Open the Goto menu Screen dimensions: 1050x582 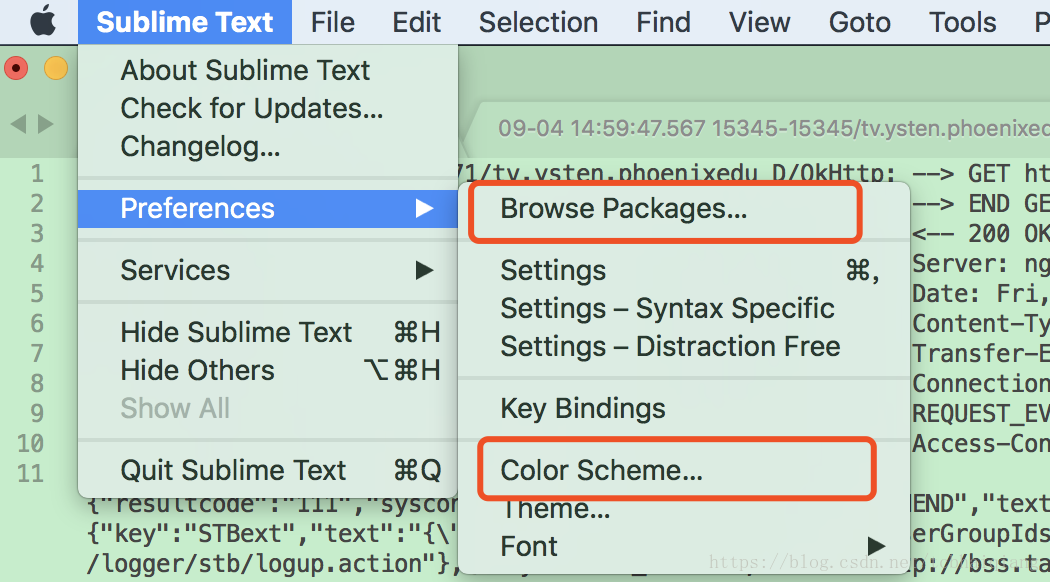(860, 22)
